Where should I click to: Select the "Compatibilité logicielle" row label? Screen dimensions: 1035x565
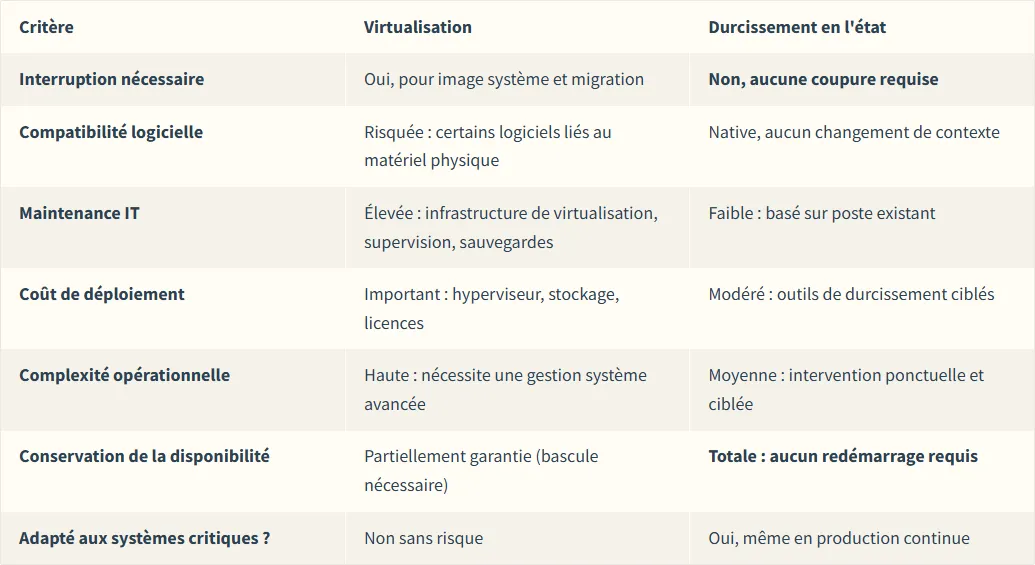111,132
